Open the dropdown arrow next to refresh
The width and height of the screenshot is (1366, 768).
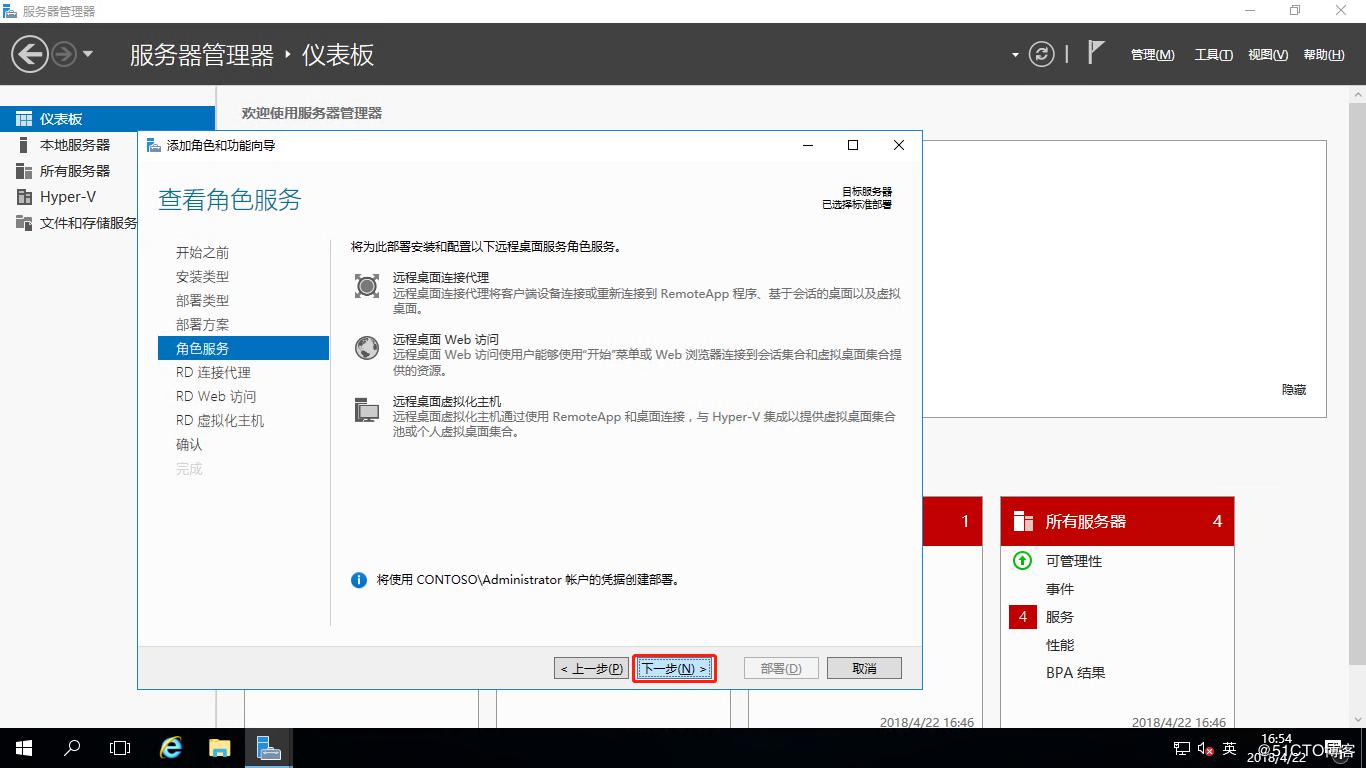point(1015,55)
